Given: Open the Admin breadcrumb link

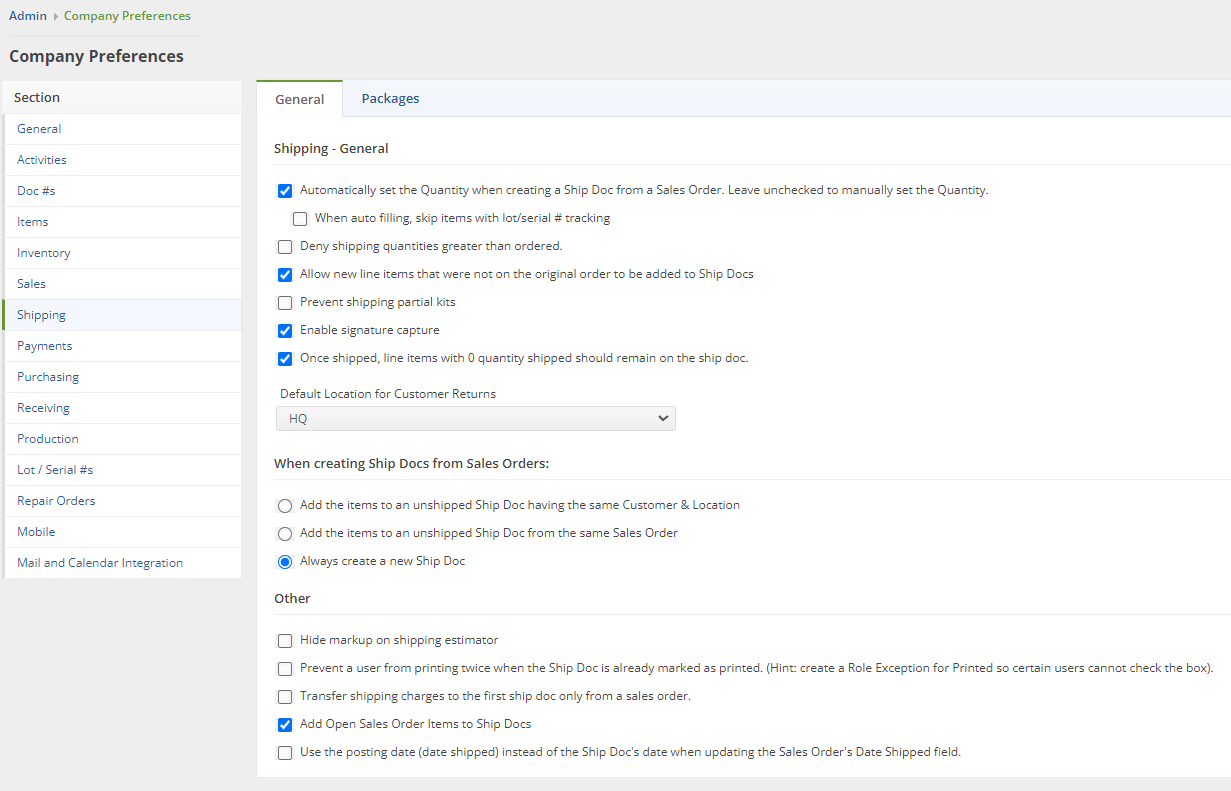Looking at the screenshot, I should click(28, 16).
